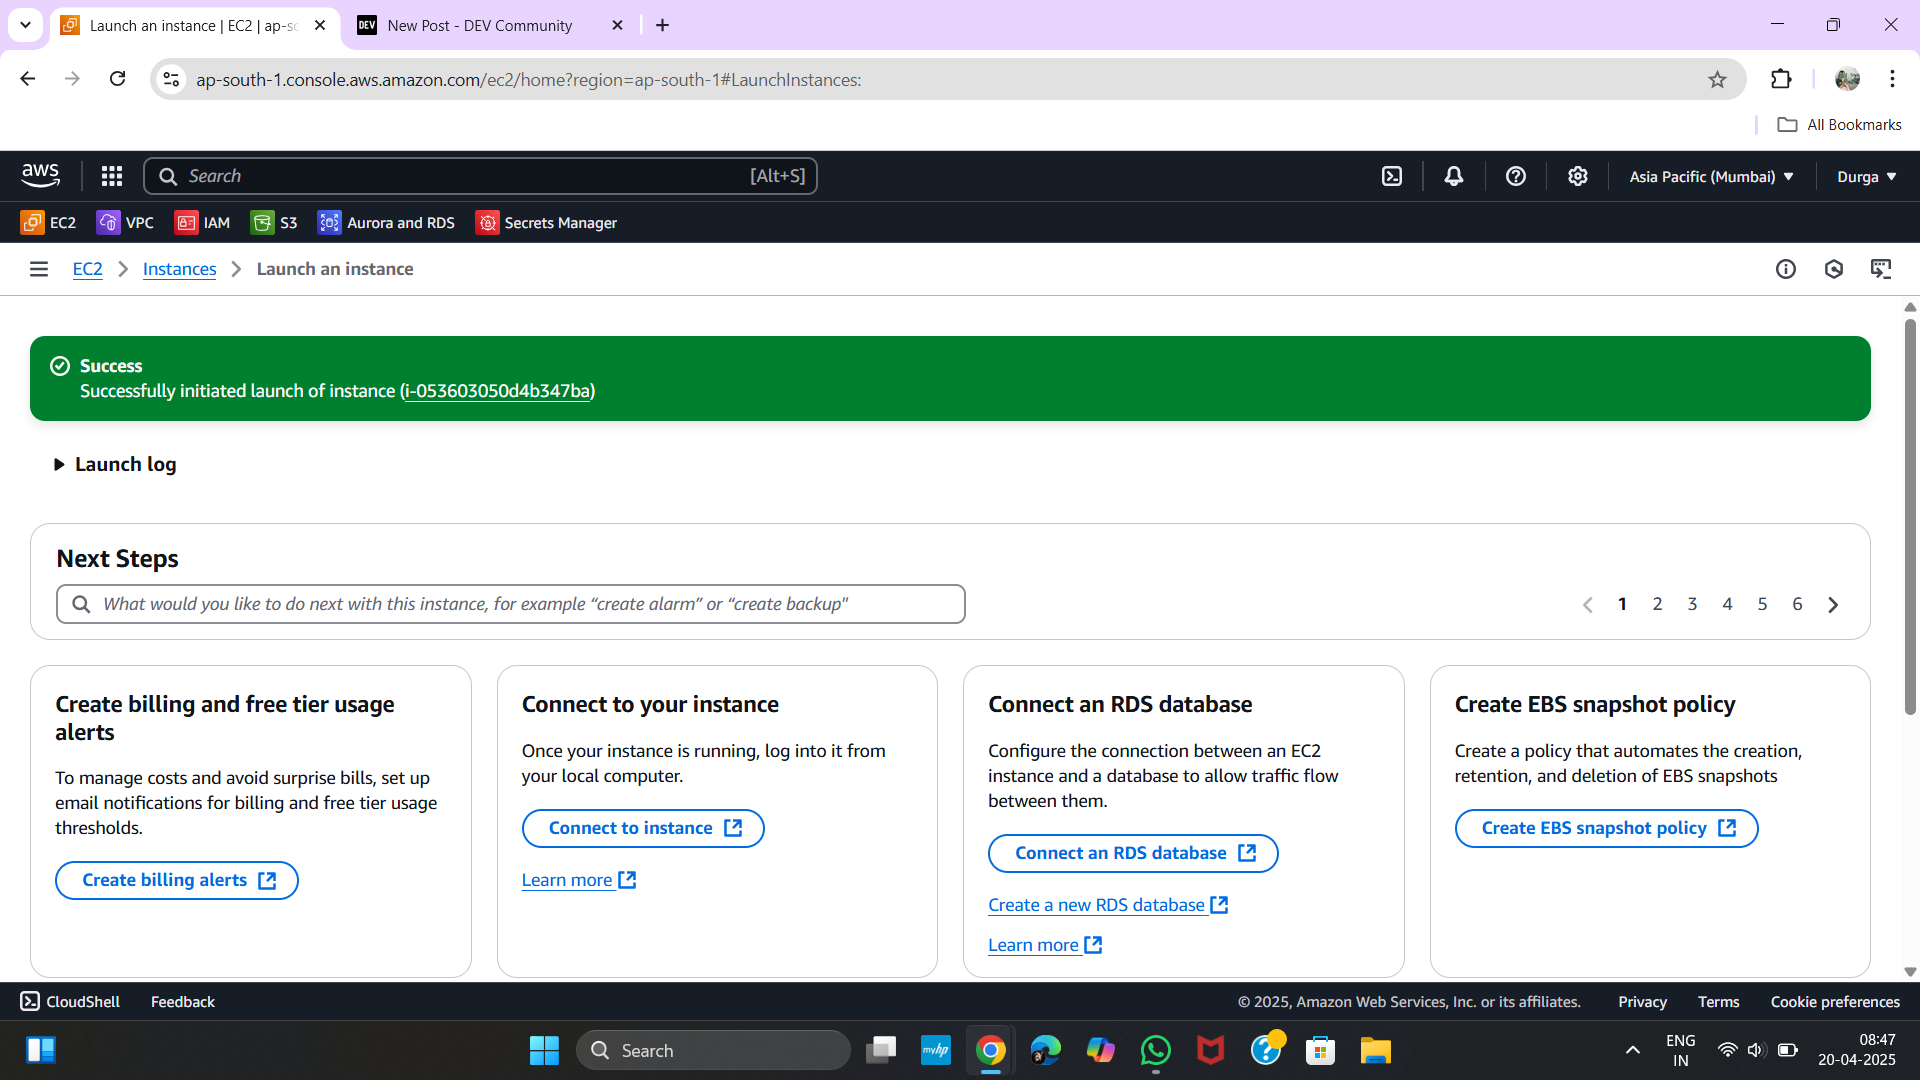Open CloudShell from the footer

[x=70, y=1002]
